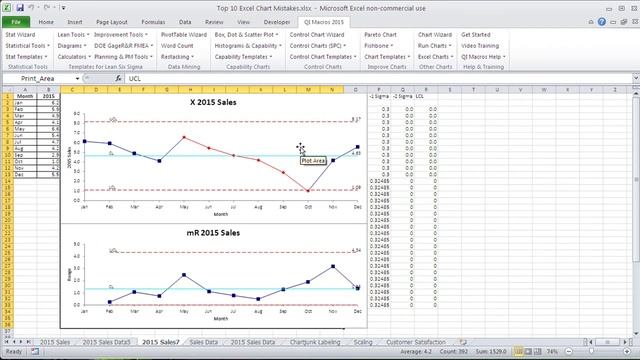The height and width of the screenshot is (360, 640).
Task: Expand the Calculators dropdown
Action: pyautogui.click(x=74, y=57)
